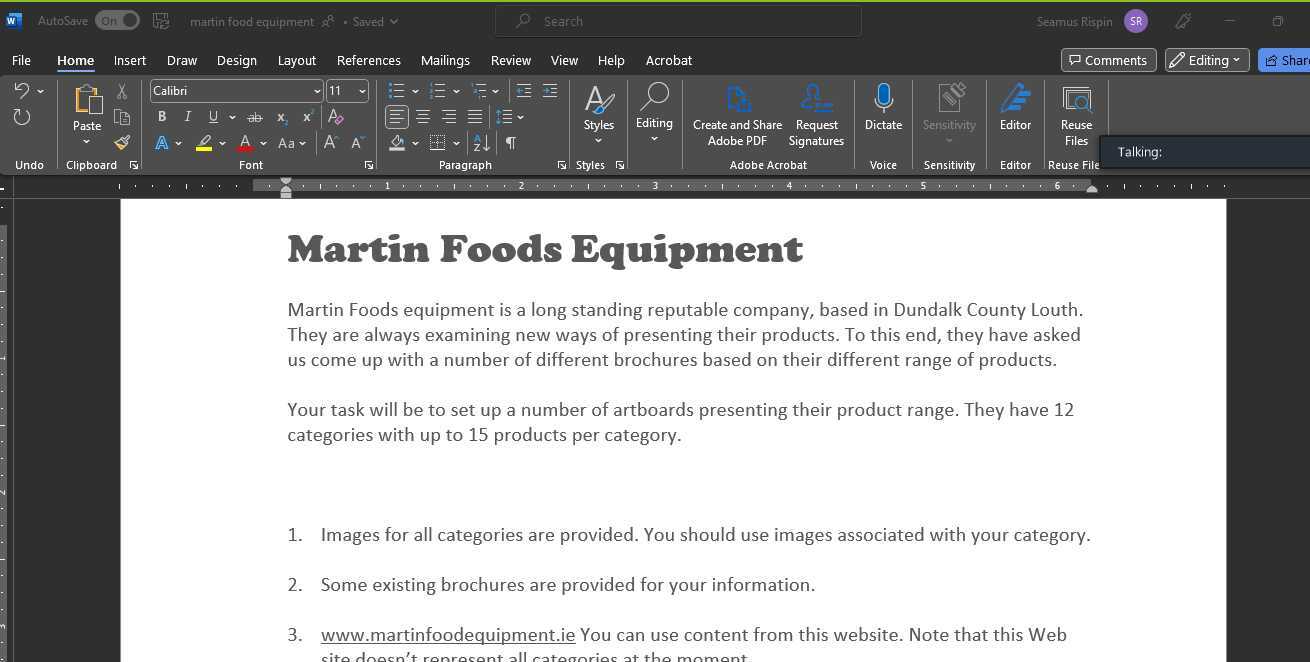Open the Reuse Files pane
The width and height of the screenshot is (1310, 662).
click(1076, 115)
